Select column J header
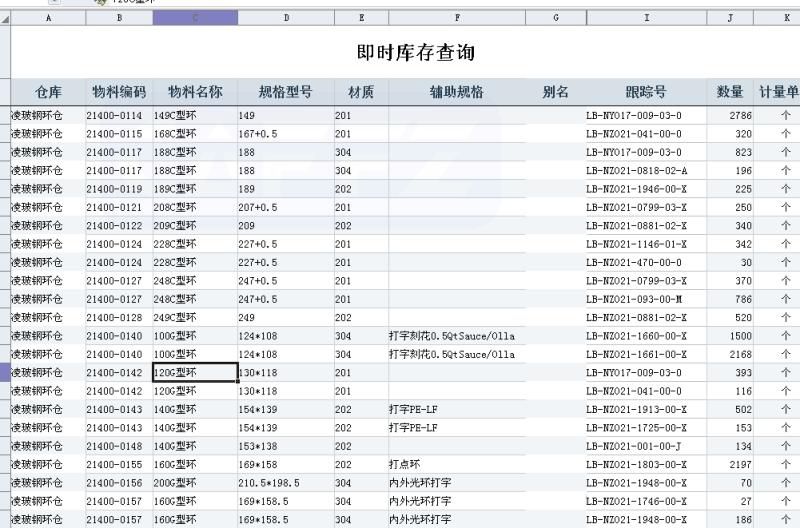Image resolution: width=800 pixels, height=528 pixels. [x=730, y=18]
